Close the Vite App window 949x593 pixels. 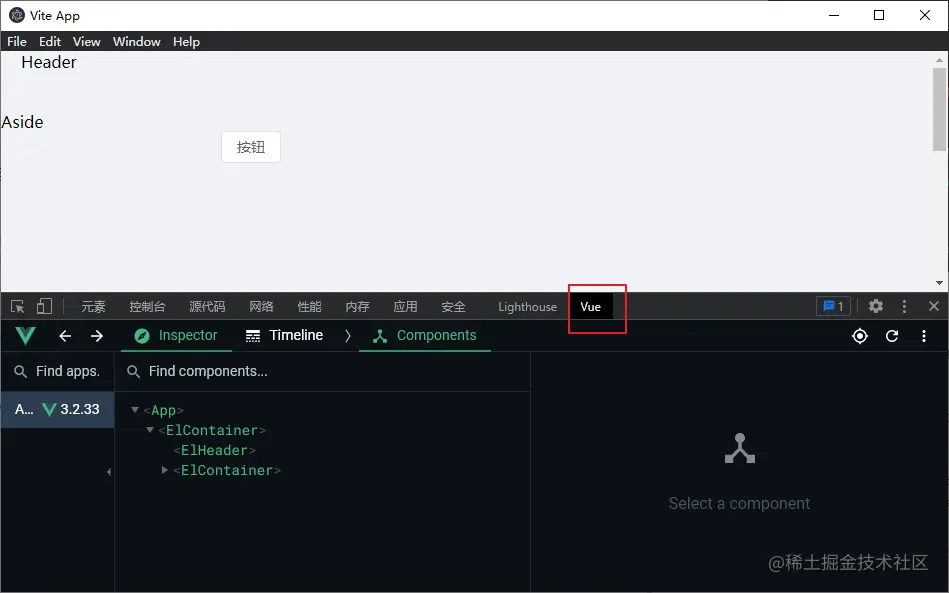point(925,15)
